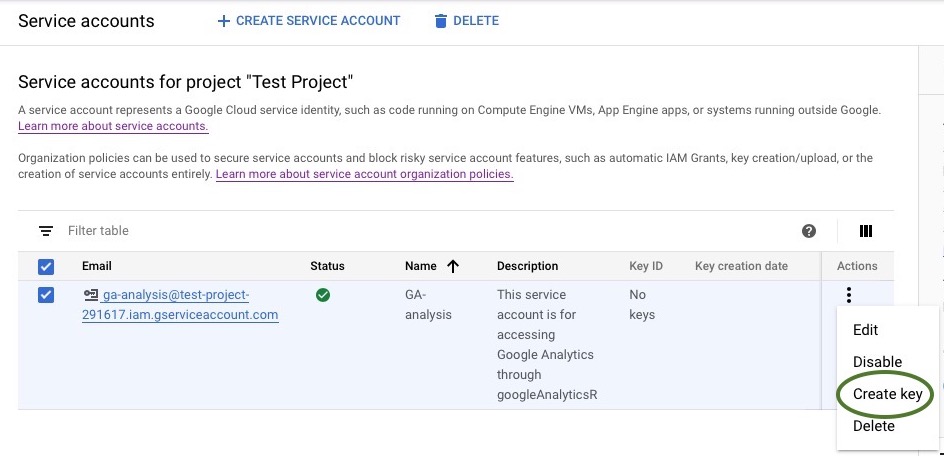
Task: Select Edit from the actions menu
Action: 865,330
